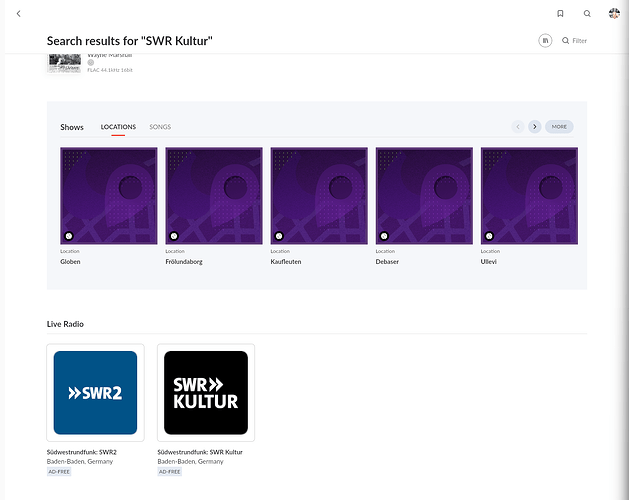
Task: Open search via the top magnifier icon
Action: (587, 14)
